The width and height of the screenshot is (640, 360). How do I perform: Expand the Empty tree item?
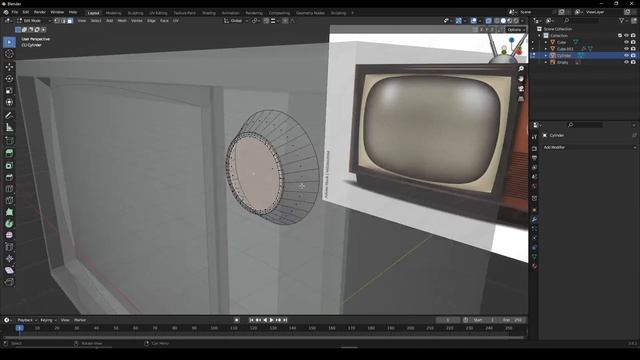[546, 62]
